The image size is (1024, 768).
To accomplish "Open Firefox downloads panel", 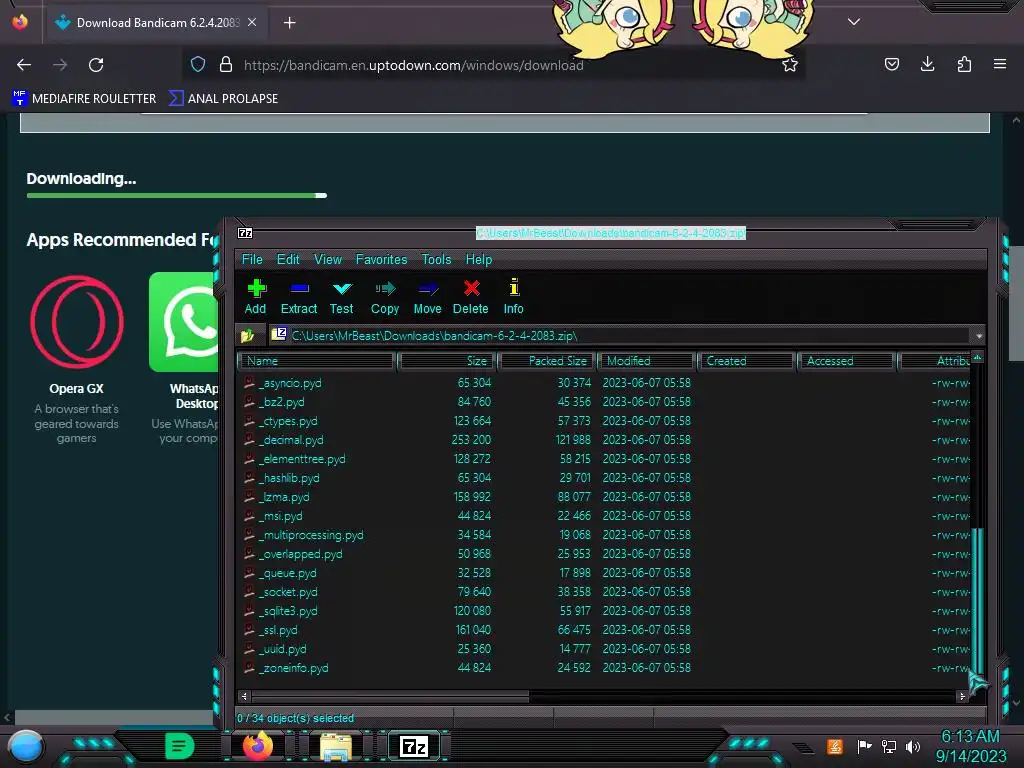I will (927, 64).
